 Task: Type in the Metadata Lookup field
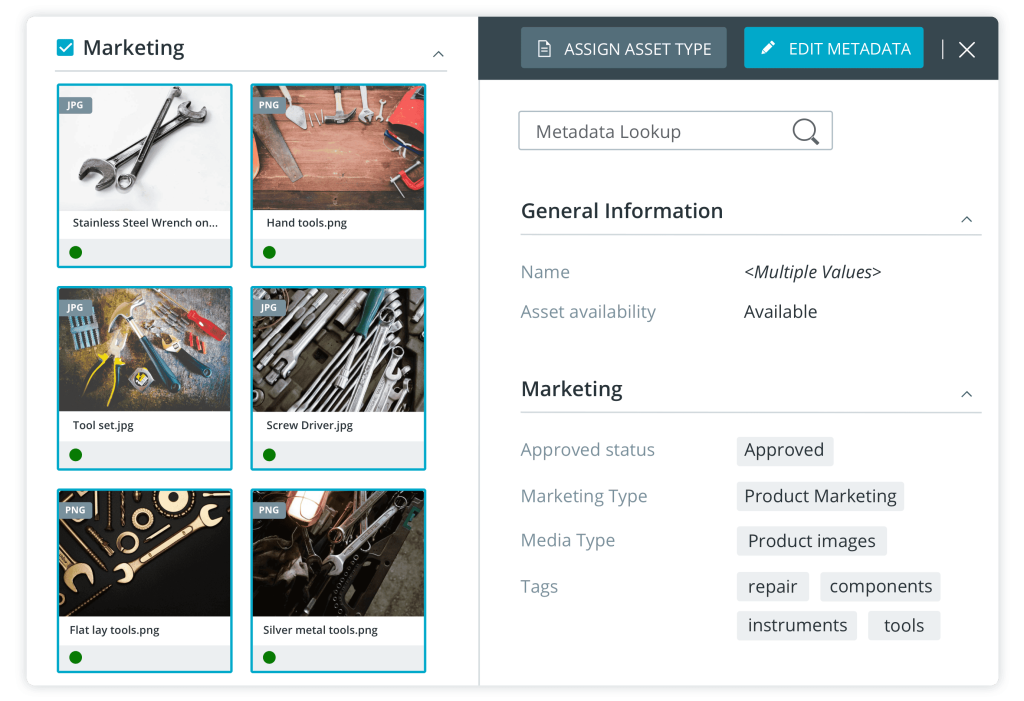point(650,132)
